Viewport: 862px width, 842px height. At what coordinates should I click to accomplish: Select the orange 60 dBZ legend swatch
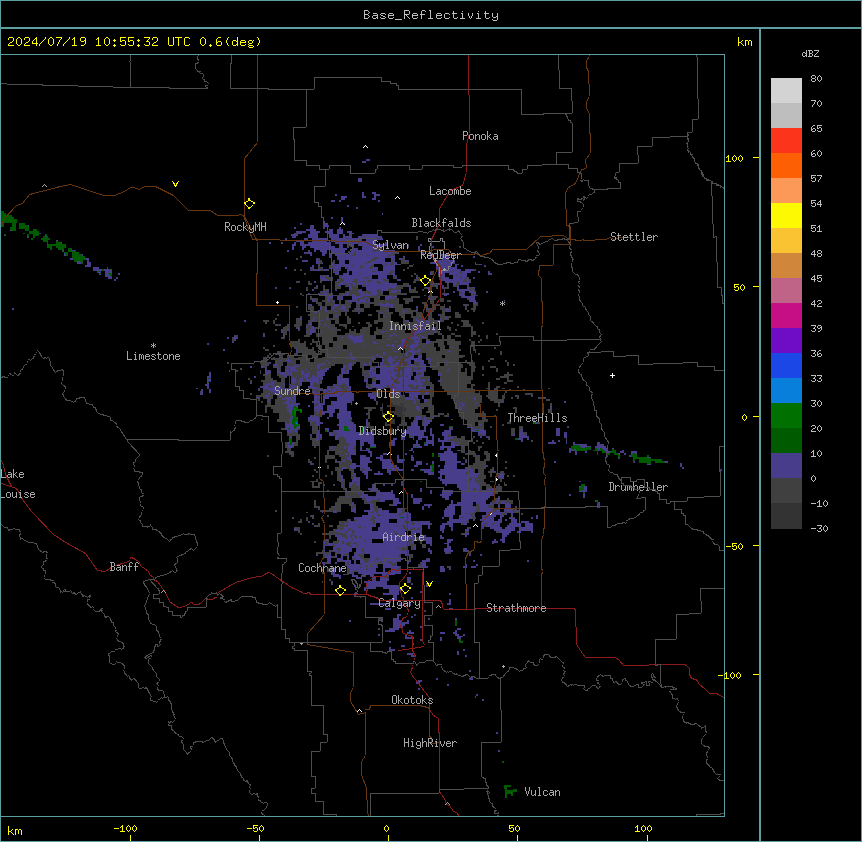[786, 165]
